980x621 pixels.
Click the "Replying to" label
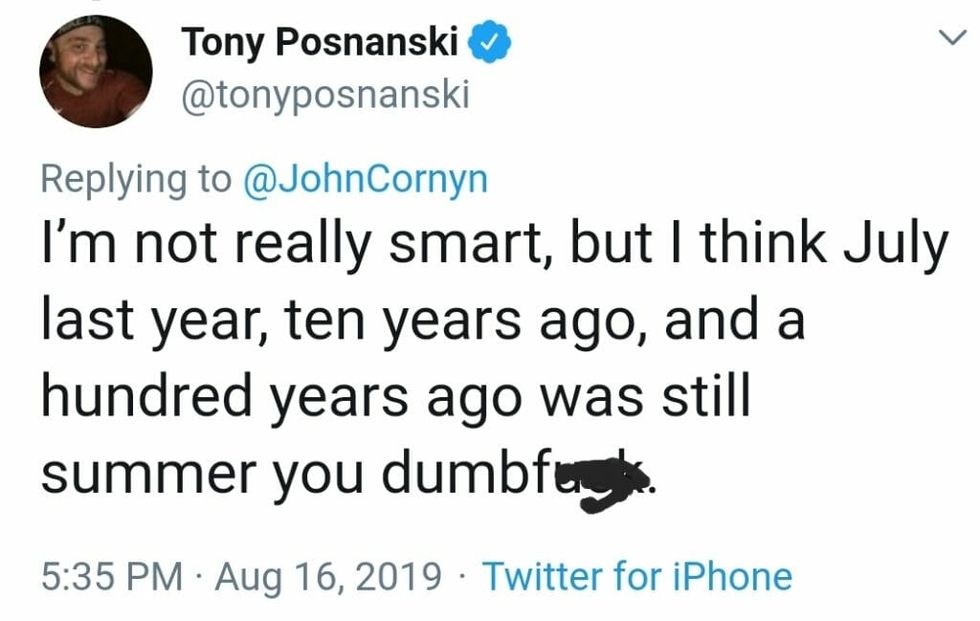point(136,178)
